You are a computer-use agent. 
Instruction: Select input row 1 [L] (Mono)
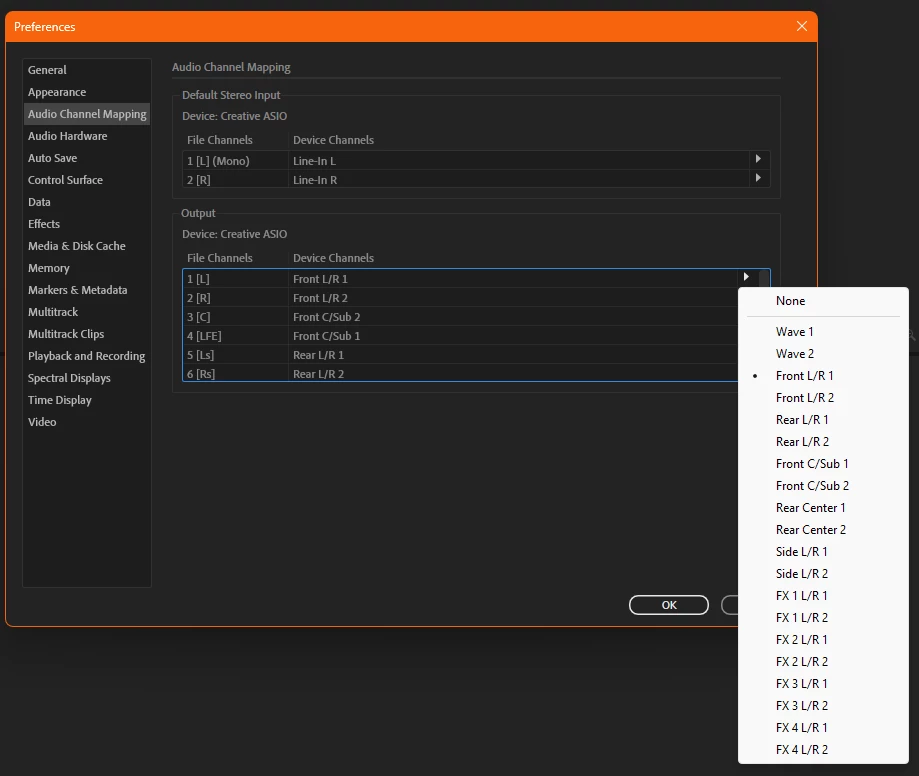click(x=476, y=161)
